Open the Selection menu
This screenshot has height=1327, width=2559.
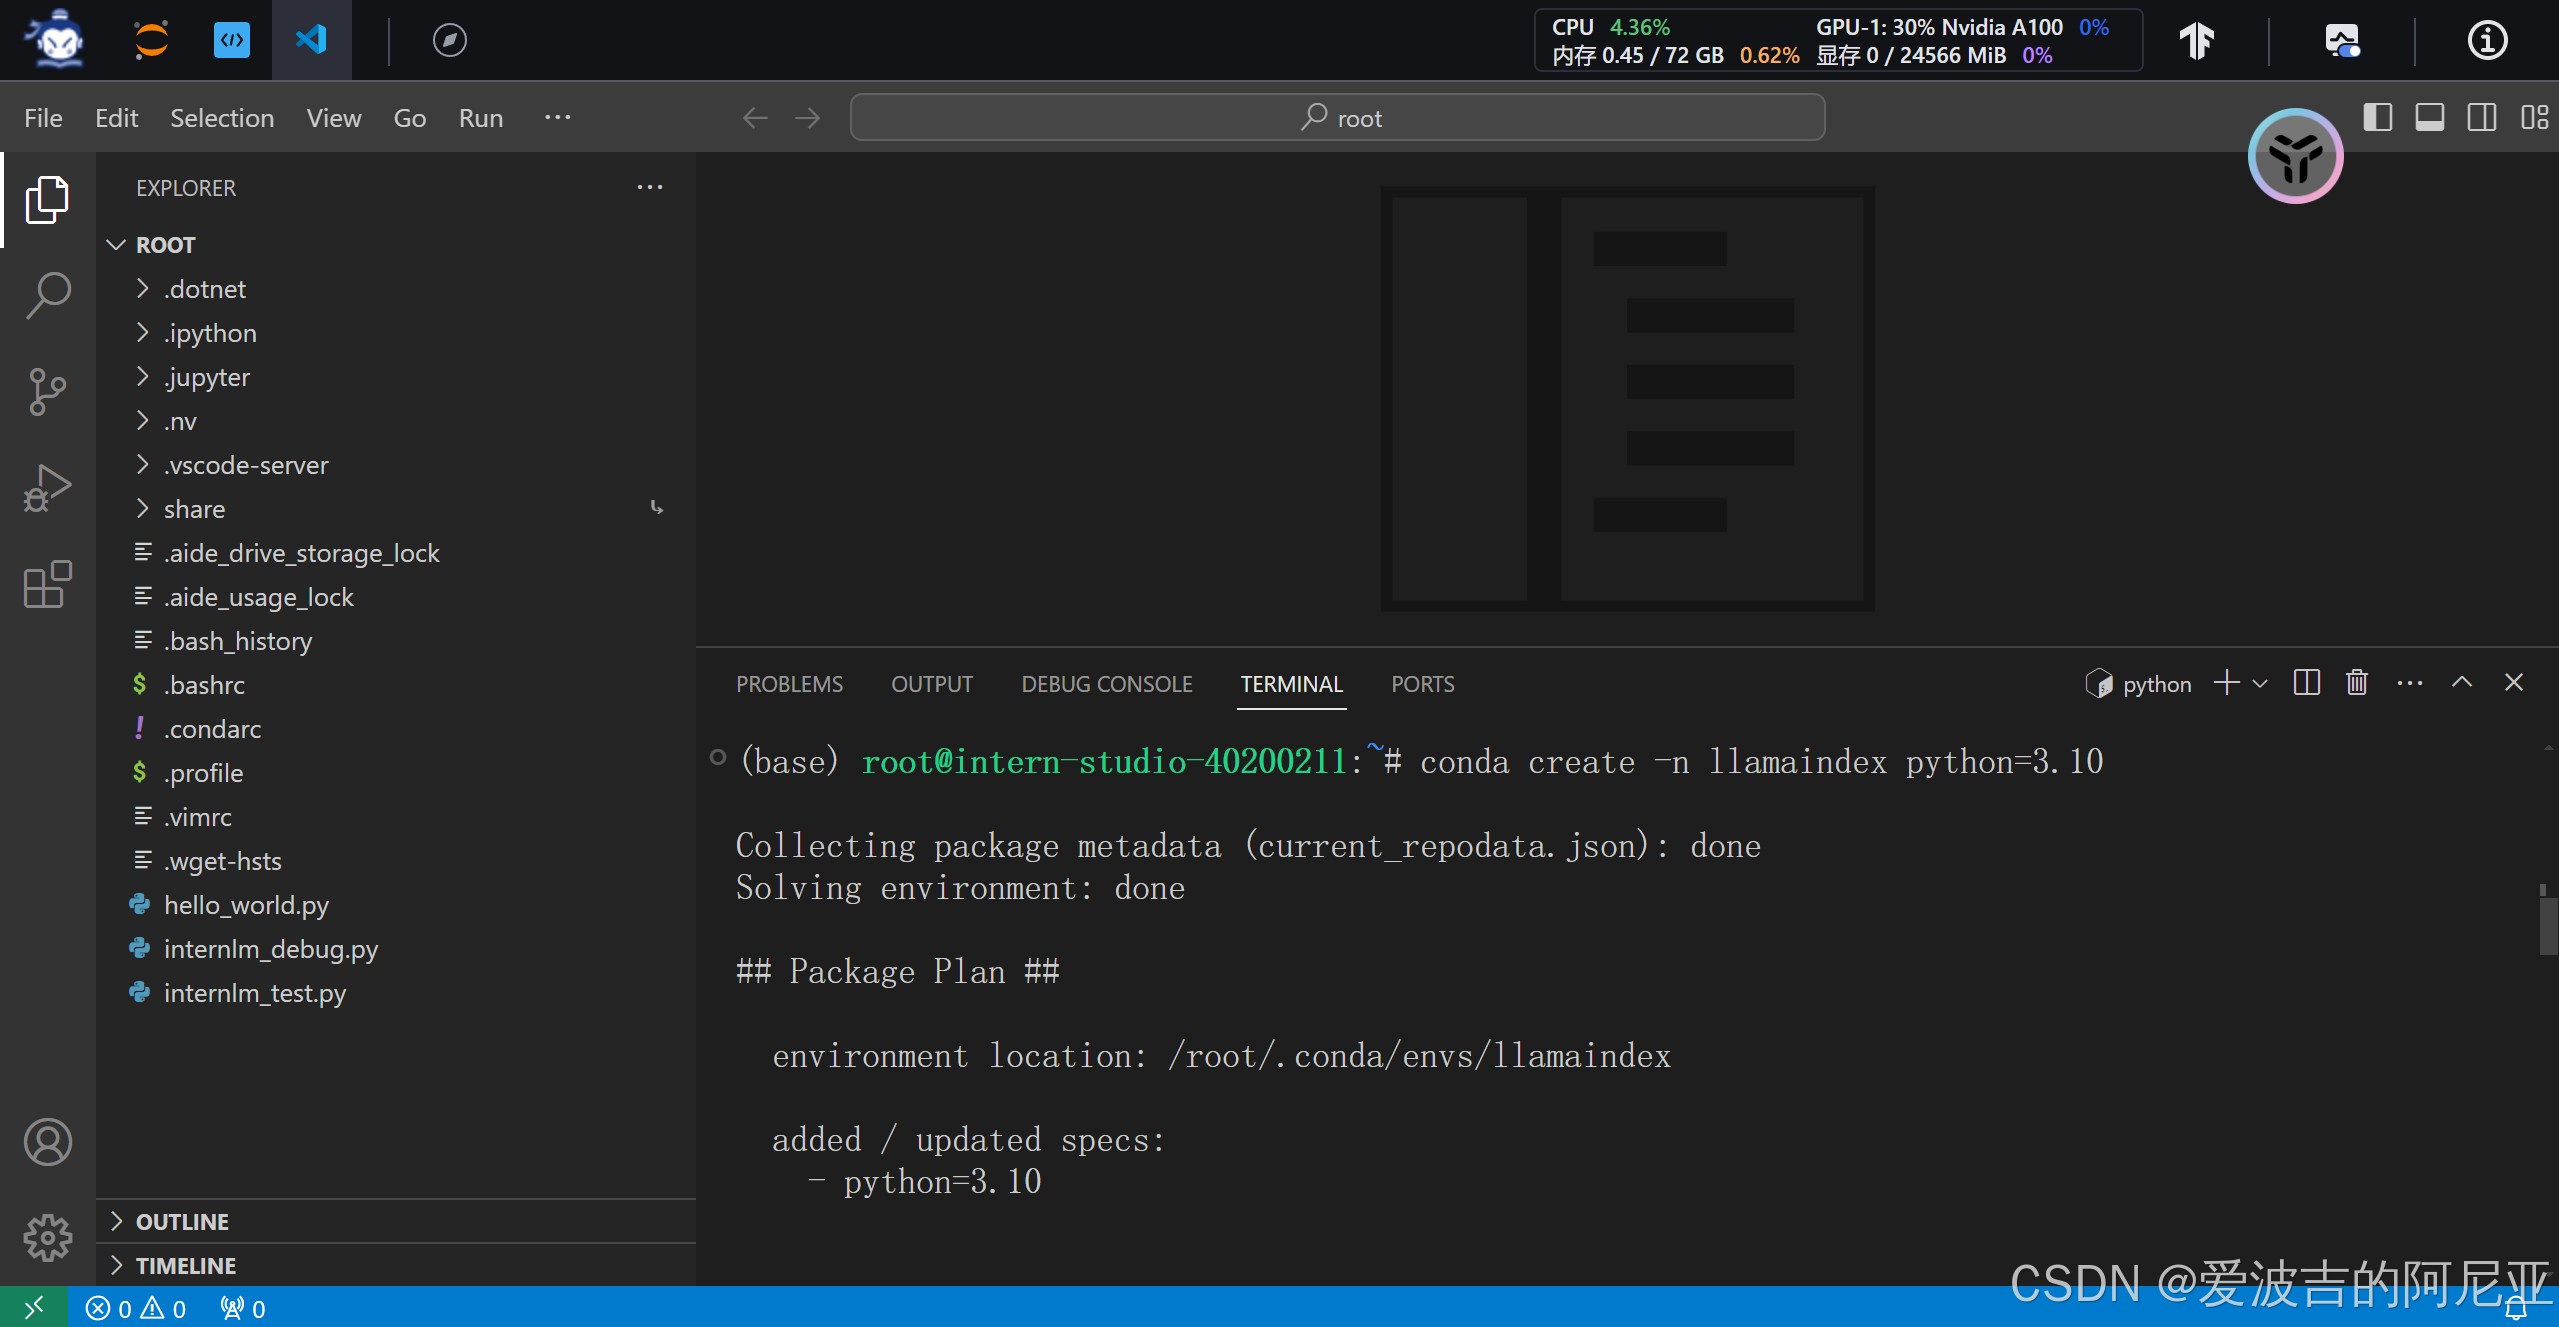point(221,118)
